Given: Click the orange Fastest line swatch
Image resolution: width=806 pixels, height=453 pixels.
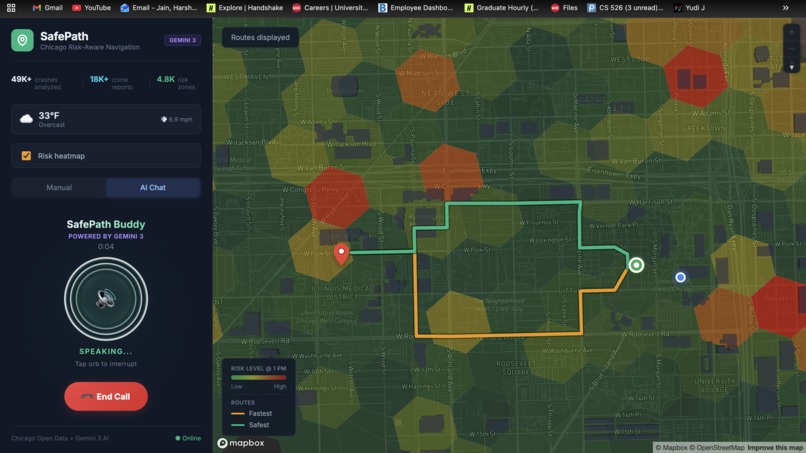Looking at the screenshot, I should click(237, 413).
